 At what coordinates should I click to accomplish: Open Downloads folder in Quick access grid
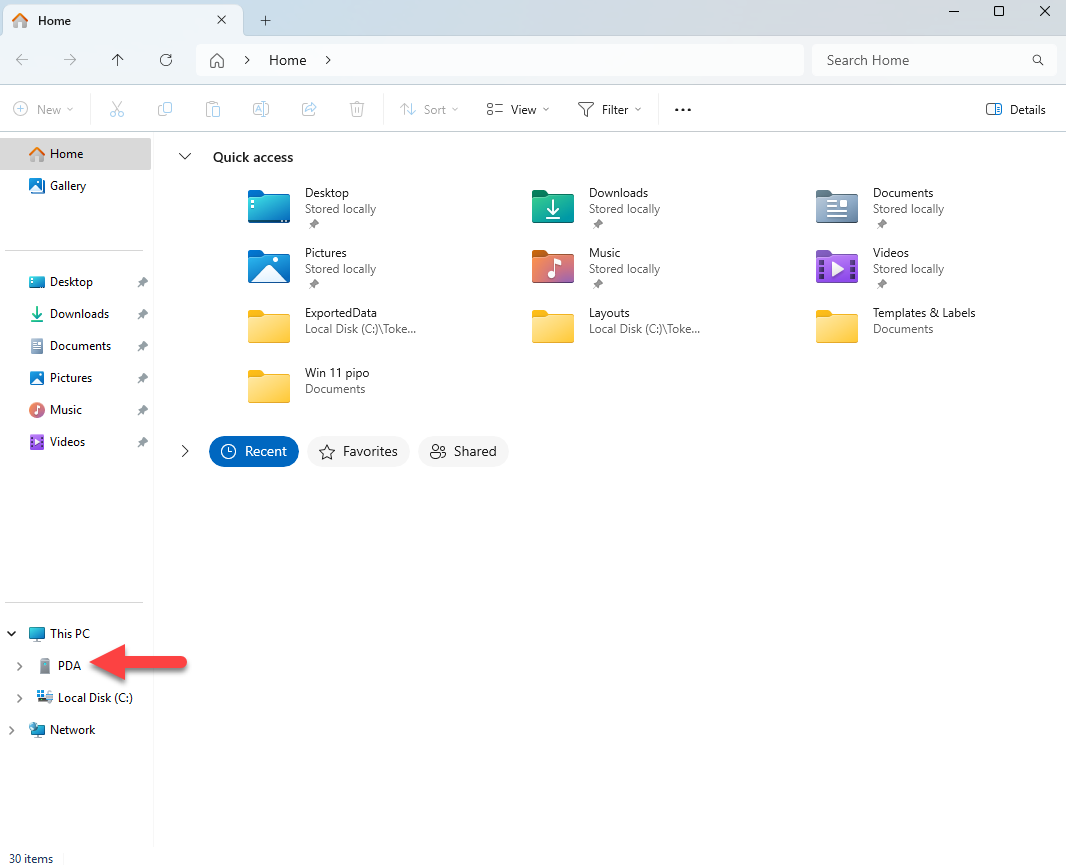point(597,207)
